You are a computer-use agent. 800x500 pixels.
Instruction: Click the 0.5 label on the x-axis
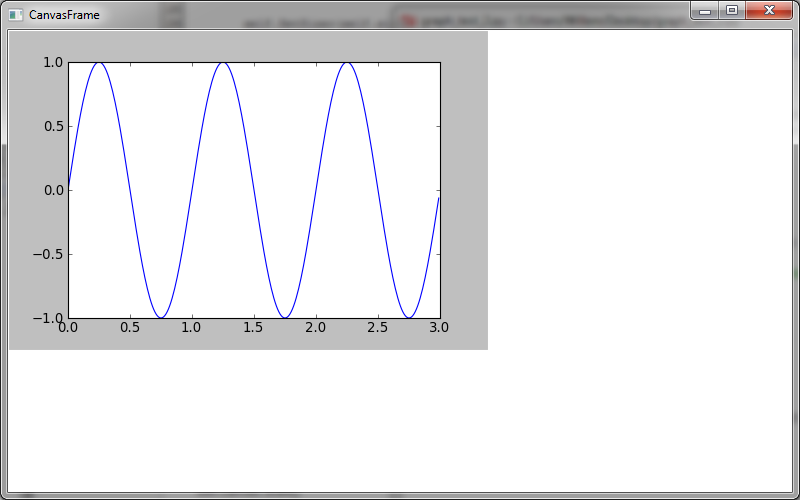pyautogui.click(x=130, y=328)
